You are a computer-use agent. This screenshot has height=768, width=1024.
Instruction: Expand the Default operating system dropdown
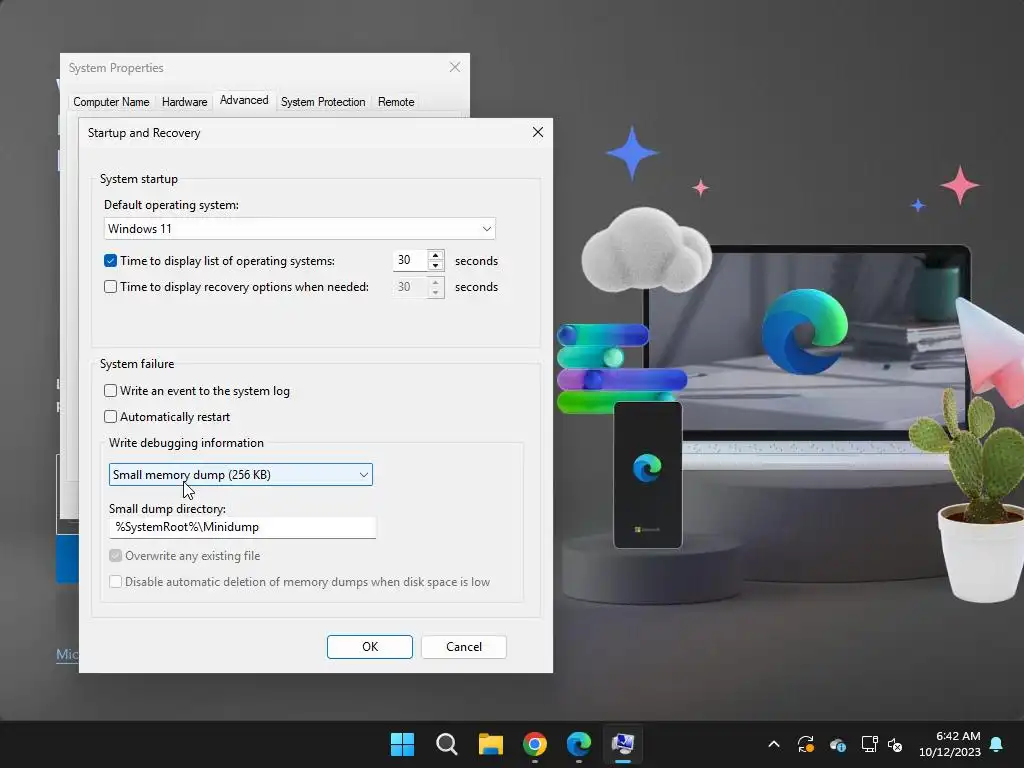pyautogui.click(x=300, y=229)
